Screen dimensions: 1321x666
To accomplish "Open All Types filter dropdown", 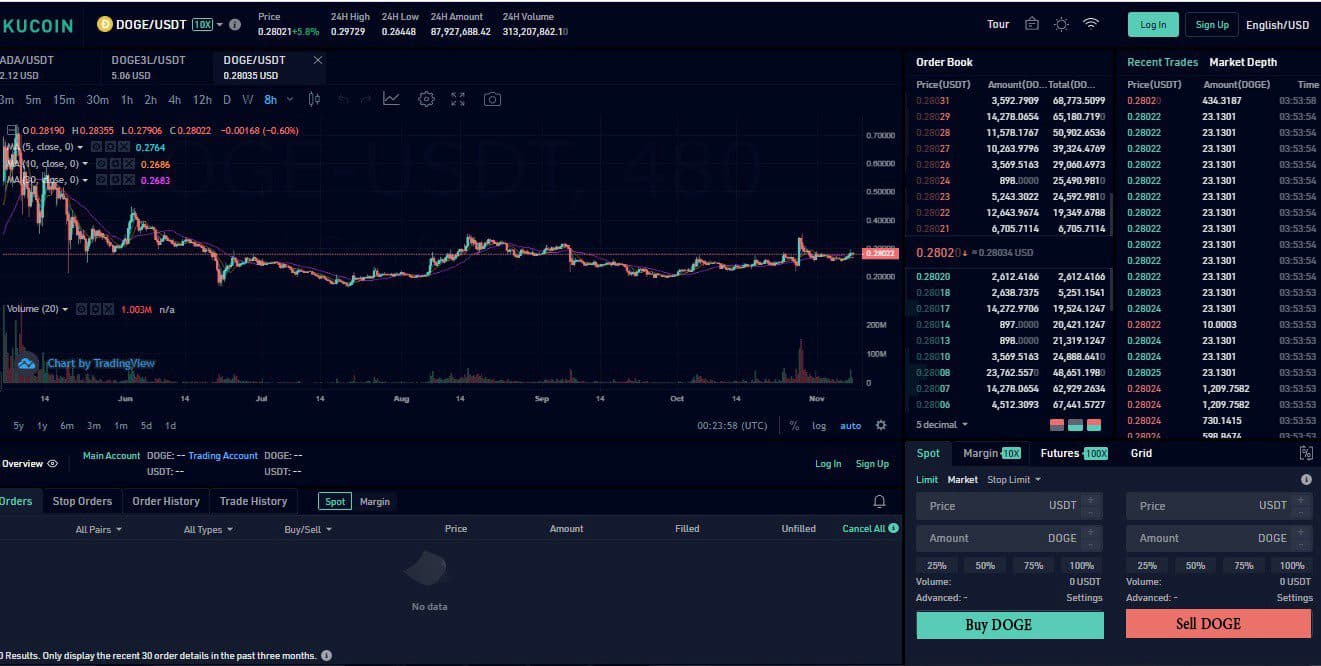I will [x=208, y=529].
